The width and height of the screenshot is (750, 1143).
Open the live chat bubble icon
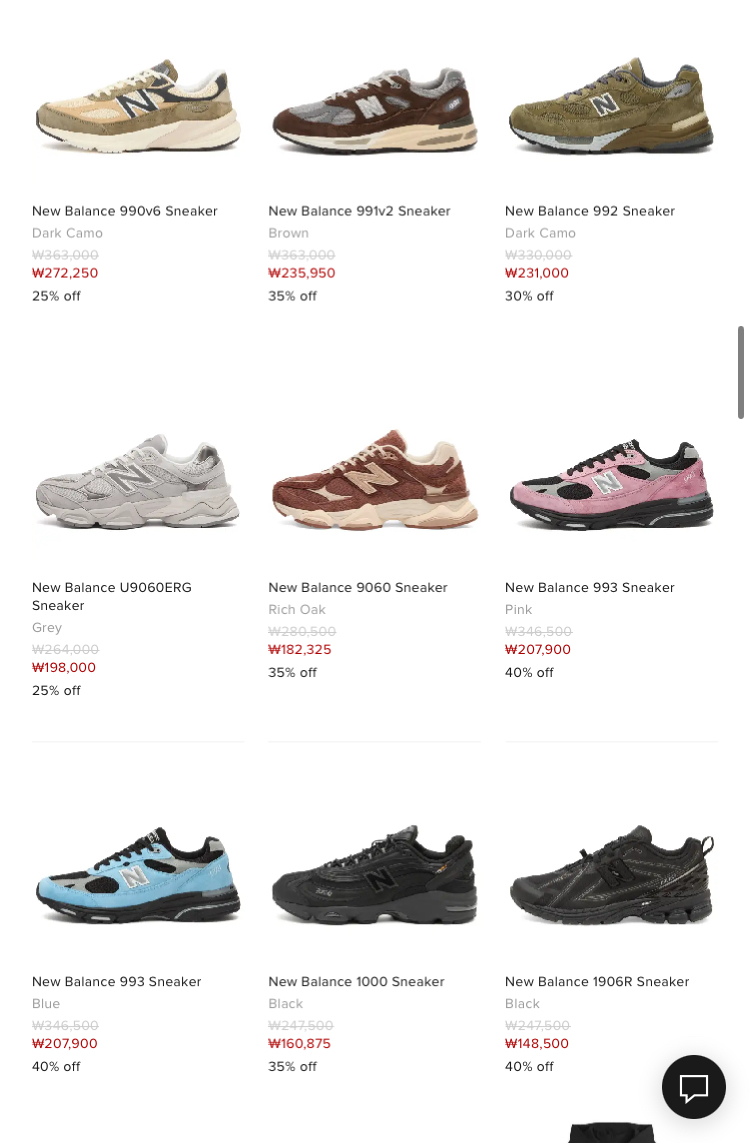[693, 1086]
